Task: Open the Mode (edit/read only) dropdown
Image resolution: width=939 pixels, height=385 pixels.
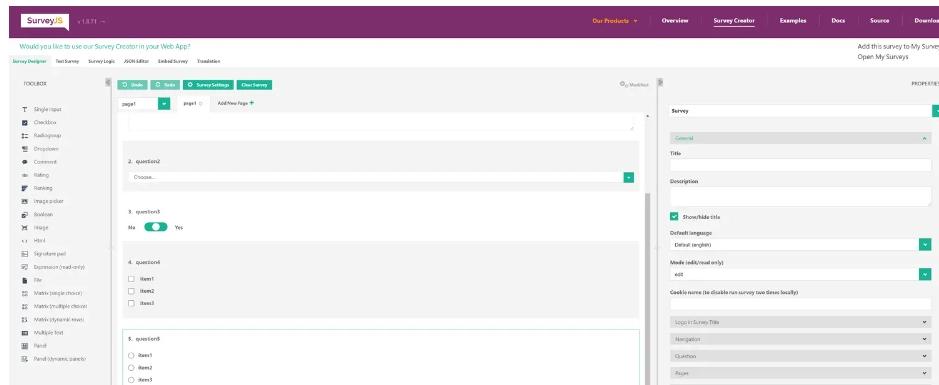Action: click(926, 274)
